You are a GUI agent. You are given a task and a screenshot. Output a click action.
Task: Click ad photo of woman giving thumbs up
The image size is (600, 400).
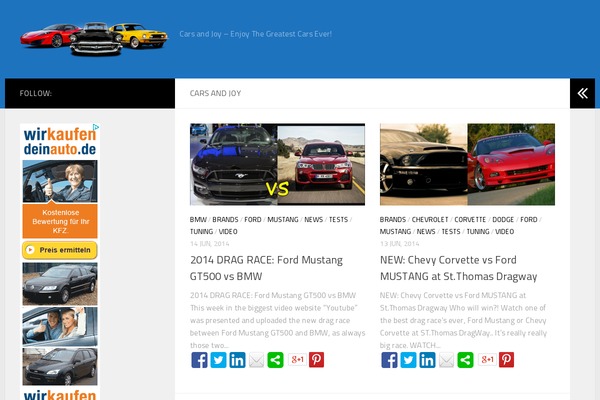(x=60, y=181)
